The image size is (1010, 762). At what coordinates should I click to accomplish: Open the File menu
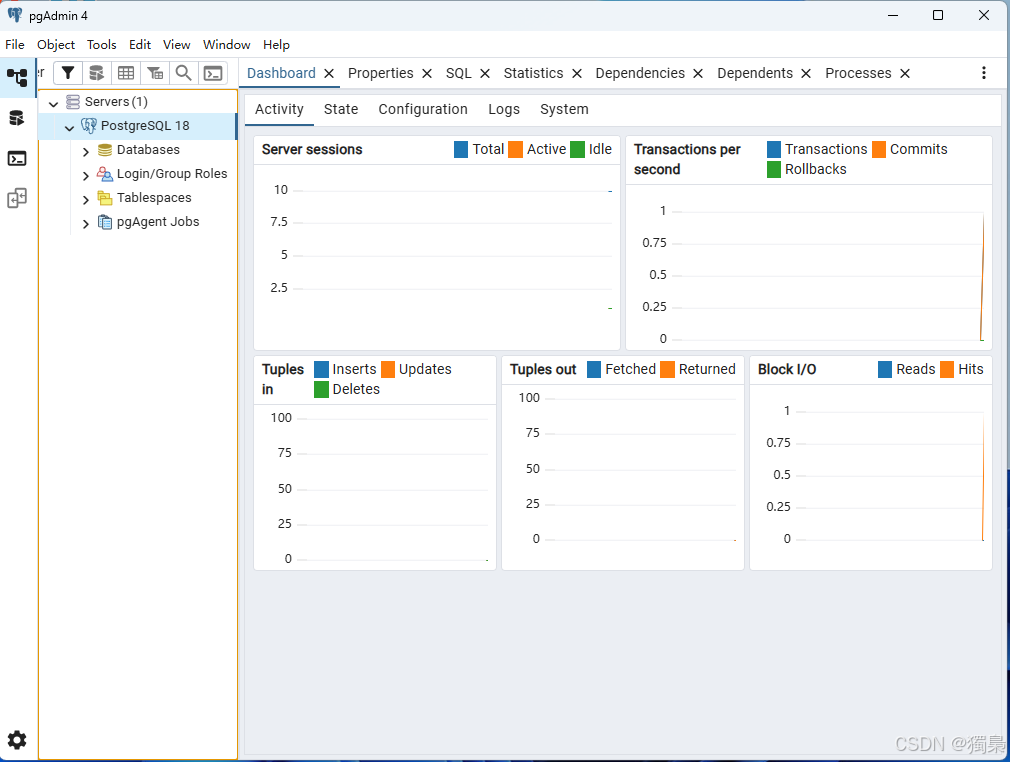coord(15,44)
